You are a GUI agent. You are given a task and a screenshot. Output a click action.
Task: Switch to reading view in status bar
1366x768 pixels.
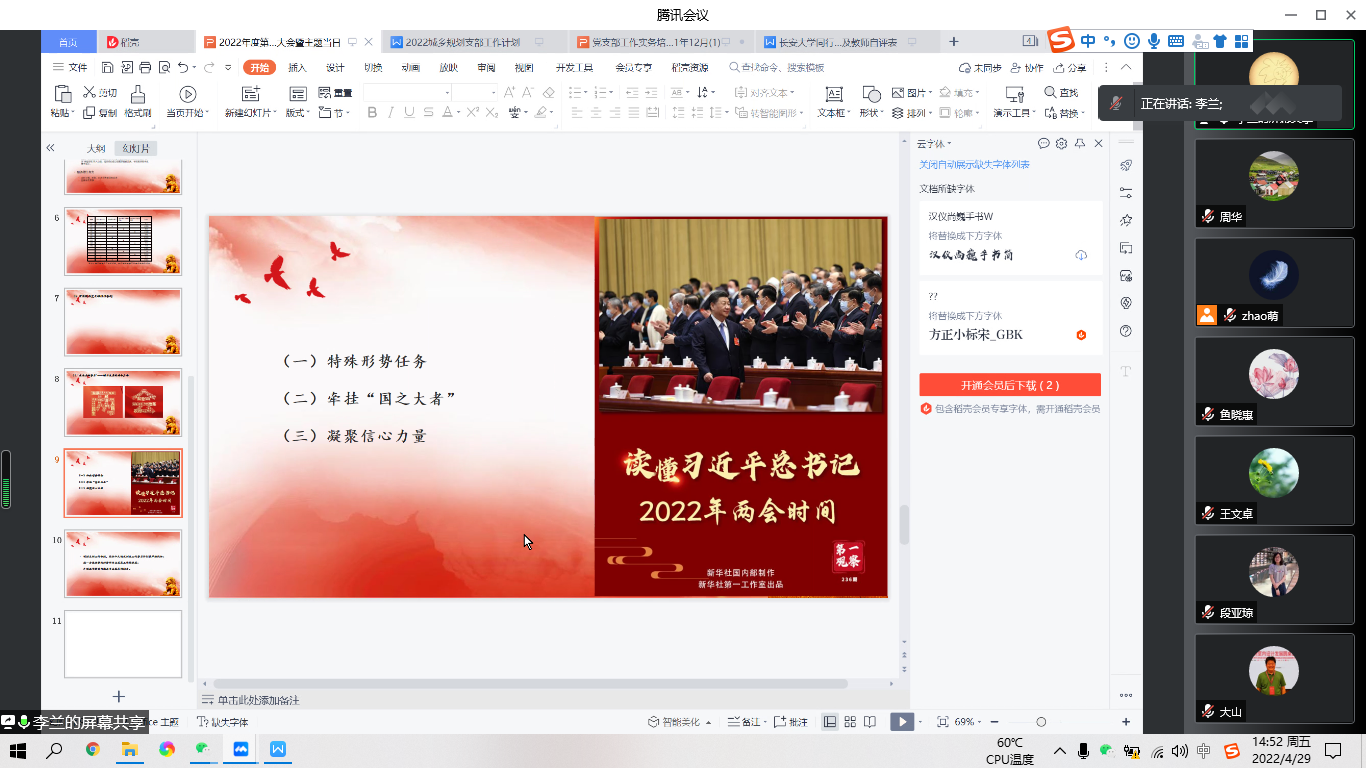coord(870,722)
